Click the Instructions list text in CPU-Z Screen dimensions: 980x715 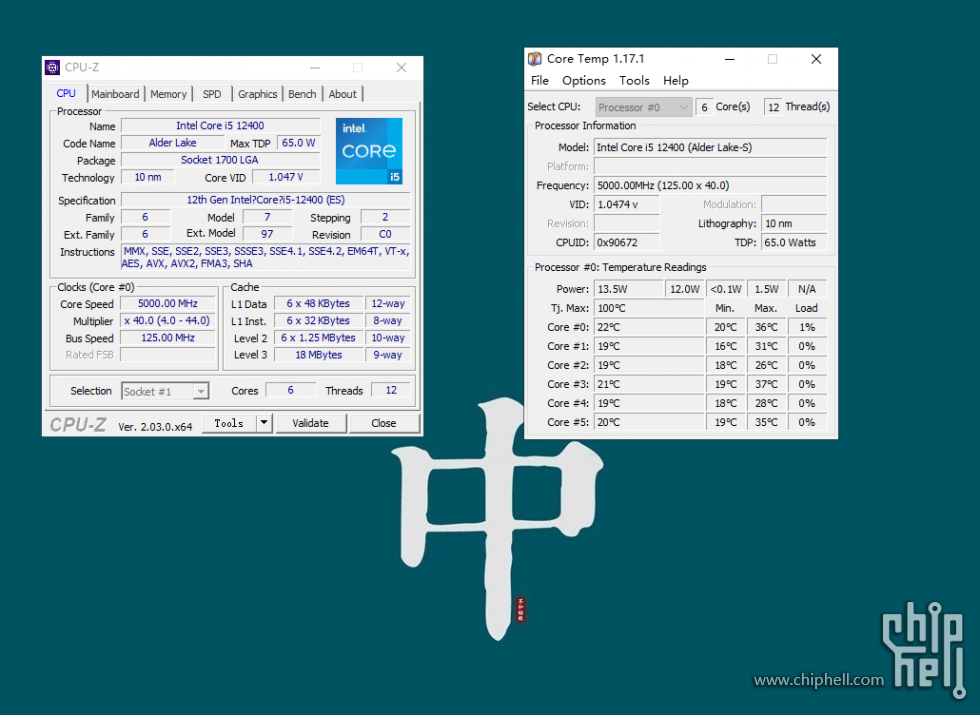coord(266,257)
